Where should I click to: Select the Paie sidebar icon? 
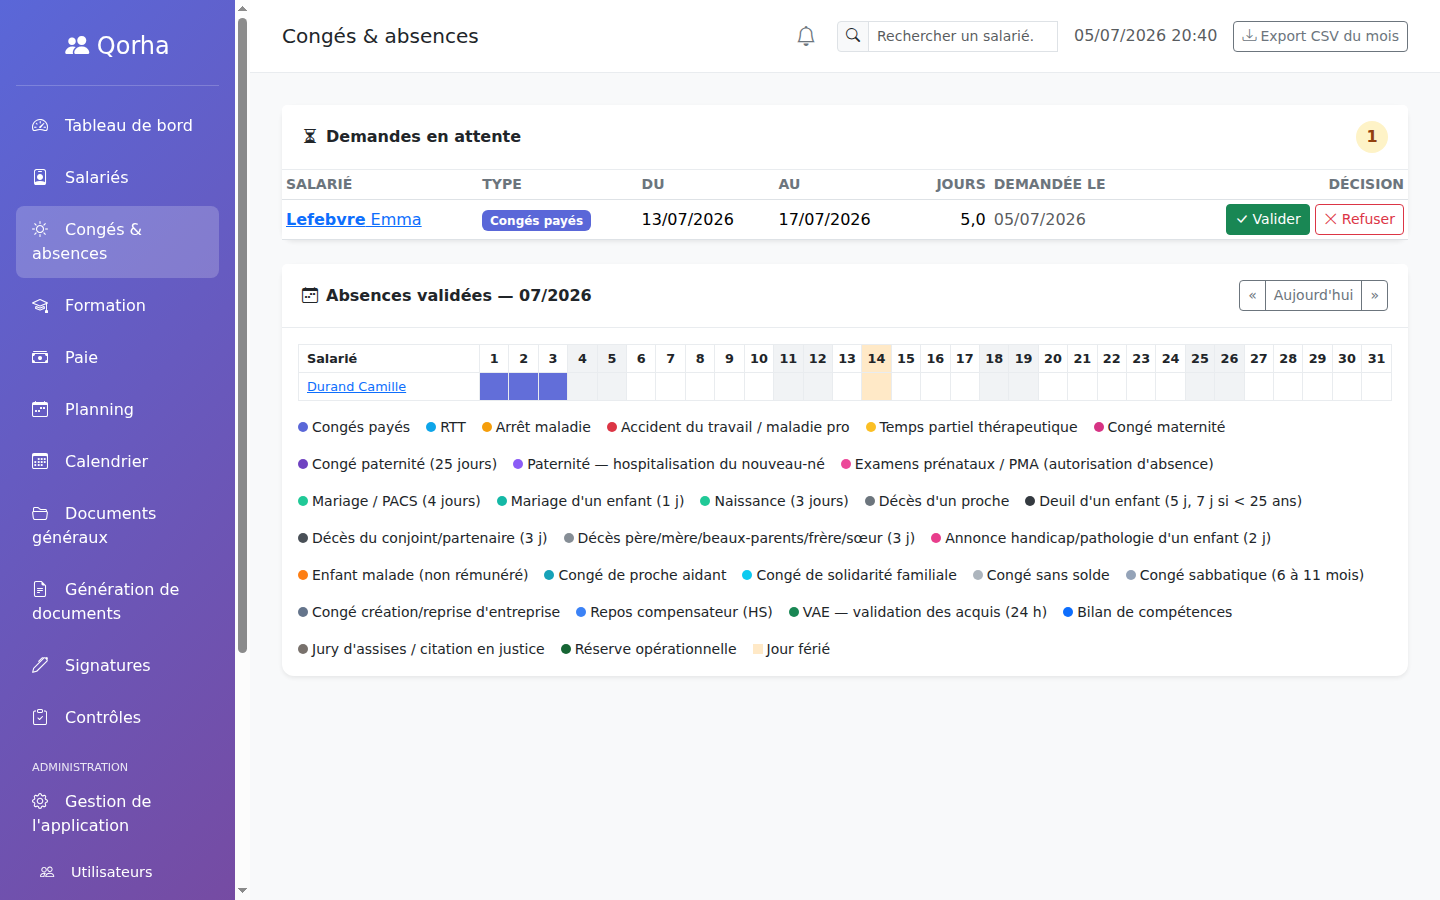click(40, 357)
